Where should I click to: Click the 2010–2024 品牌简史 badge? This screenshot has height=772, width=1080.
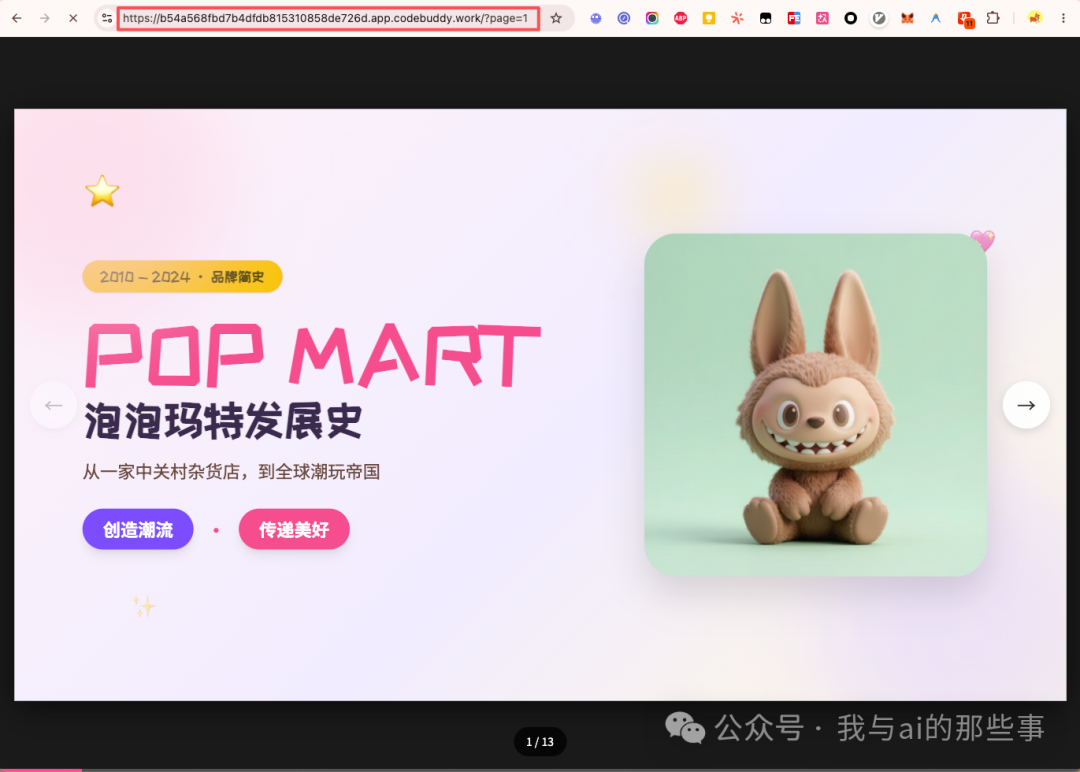pyautogui.click(x=183, y=277)
